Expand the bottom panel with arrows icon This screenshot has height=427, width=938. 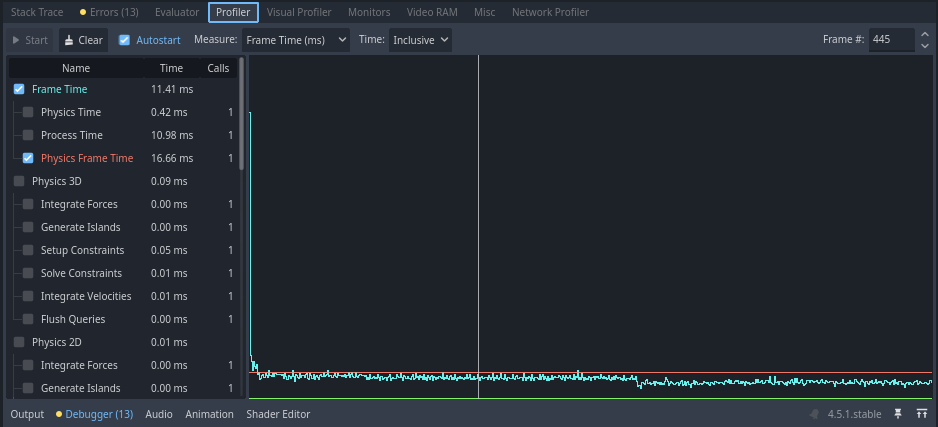[921, 414]
